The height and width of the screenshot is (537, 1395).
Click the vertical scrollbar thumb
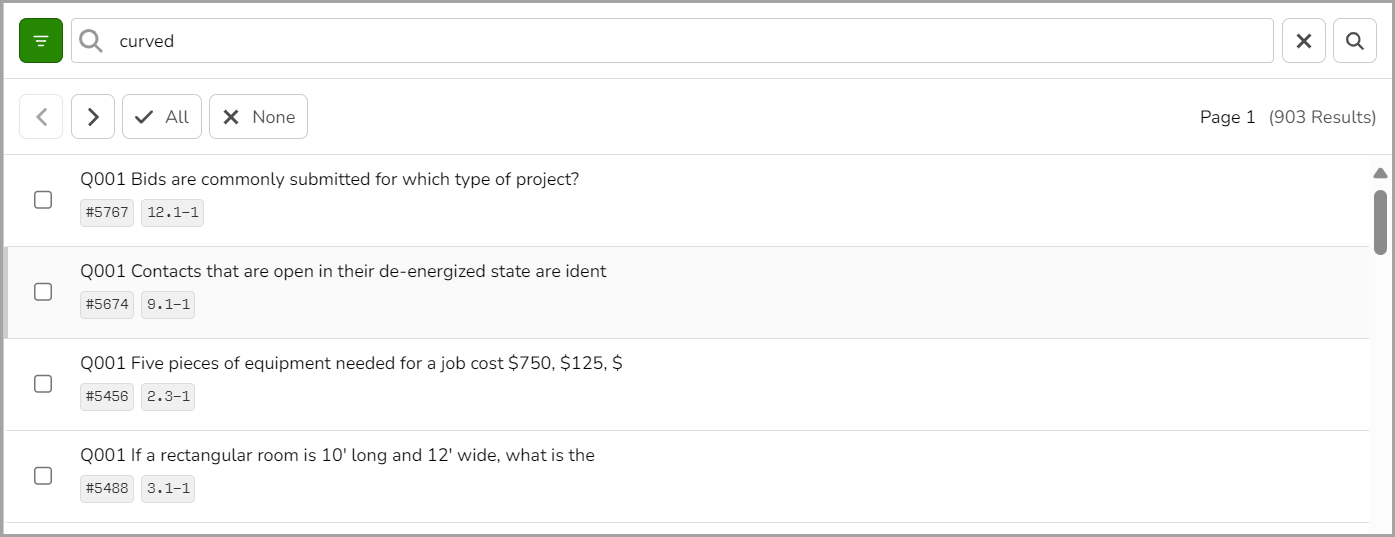pos(1380,222)
